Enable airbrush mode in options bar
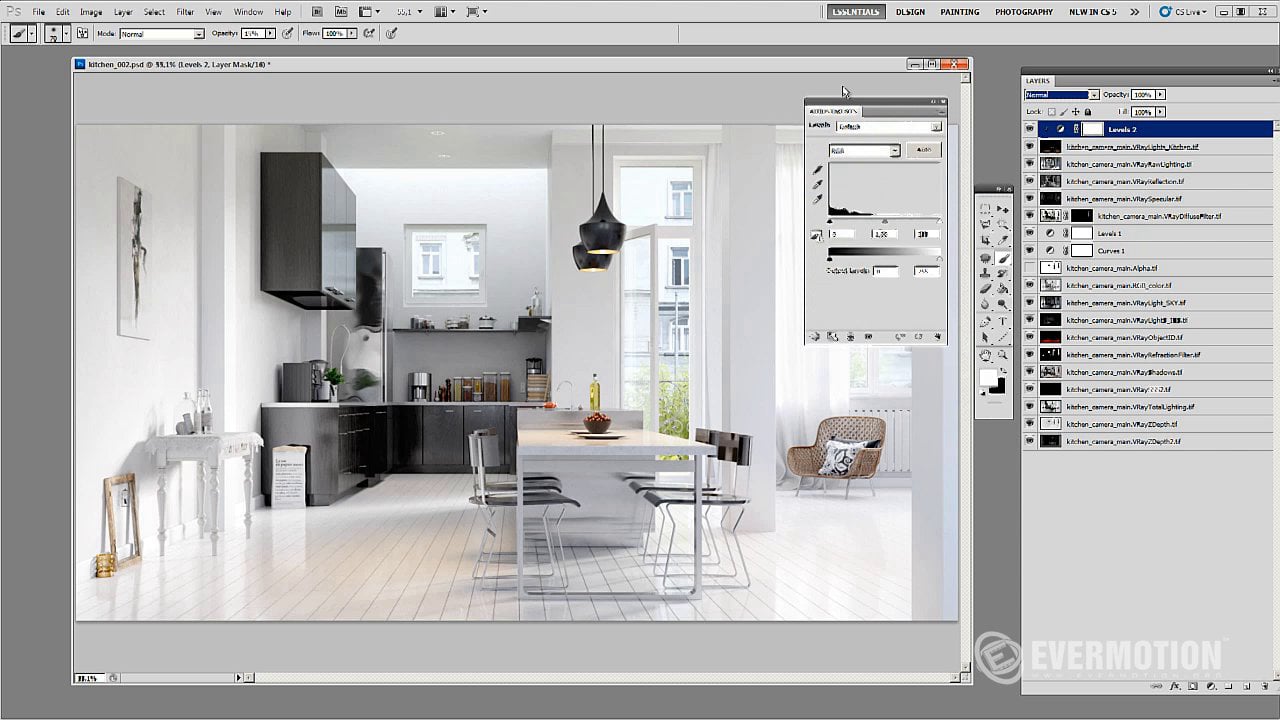The image size is (1280, 720). [x=369, y=33]
